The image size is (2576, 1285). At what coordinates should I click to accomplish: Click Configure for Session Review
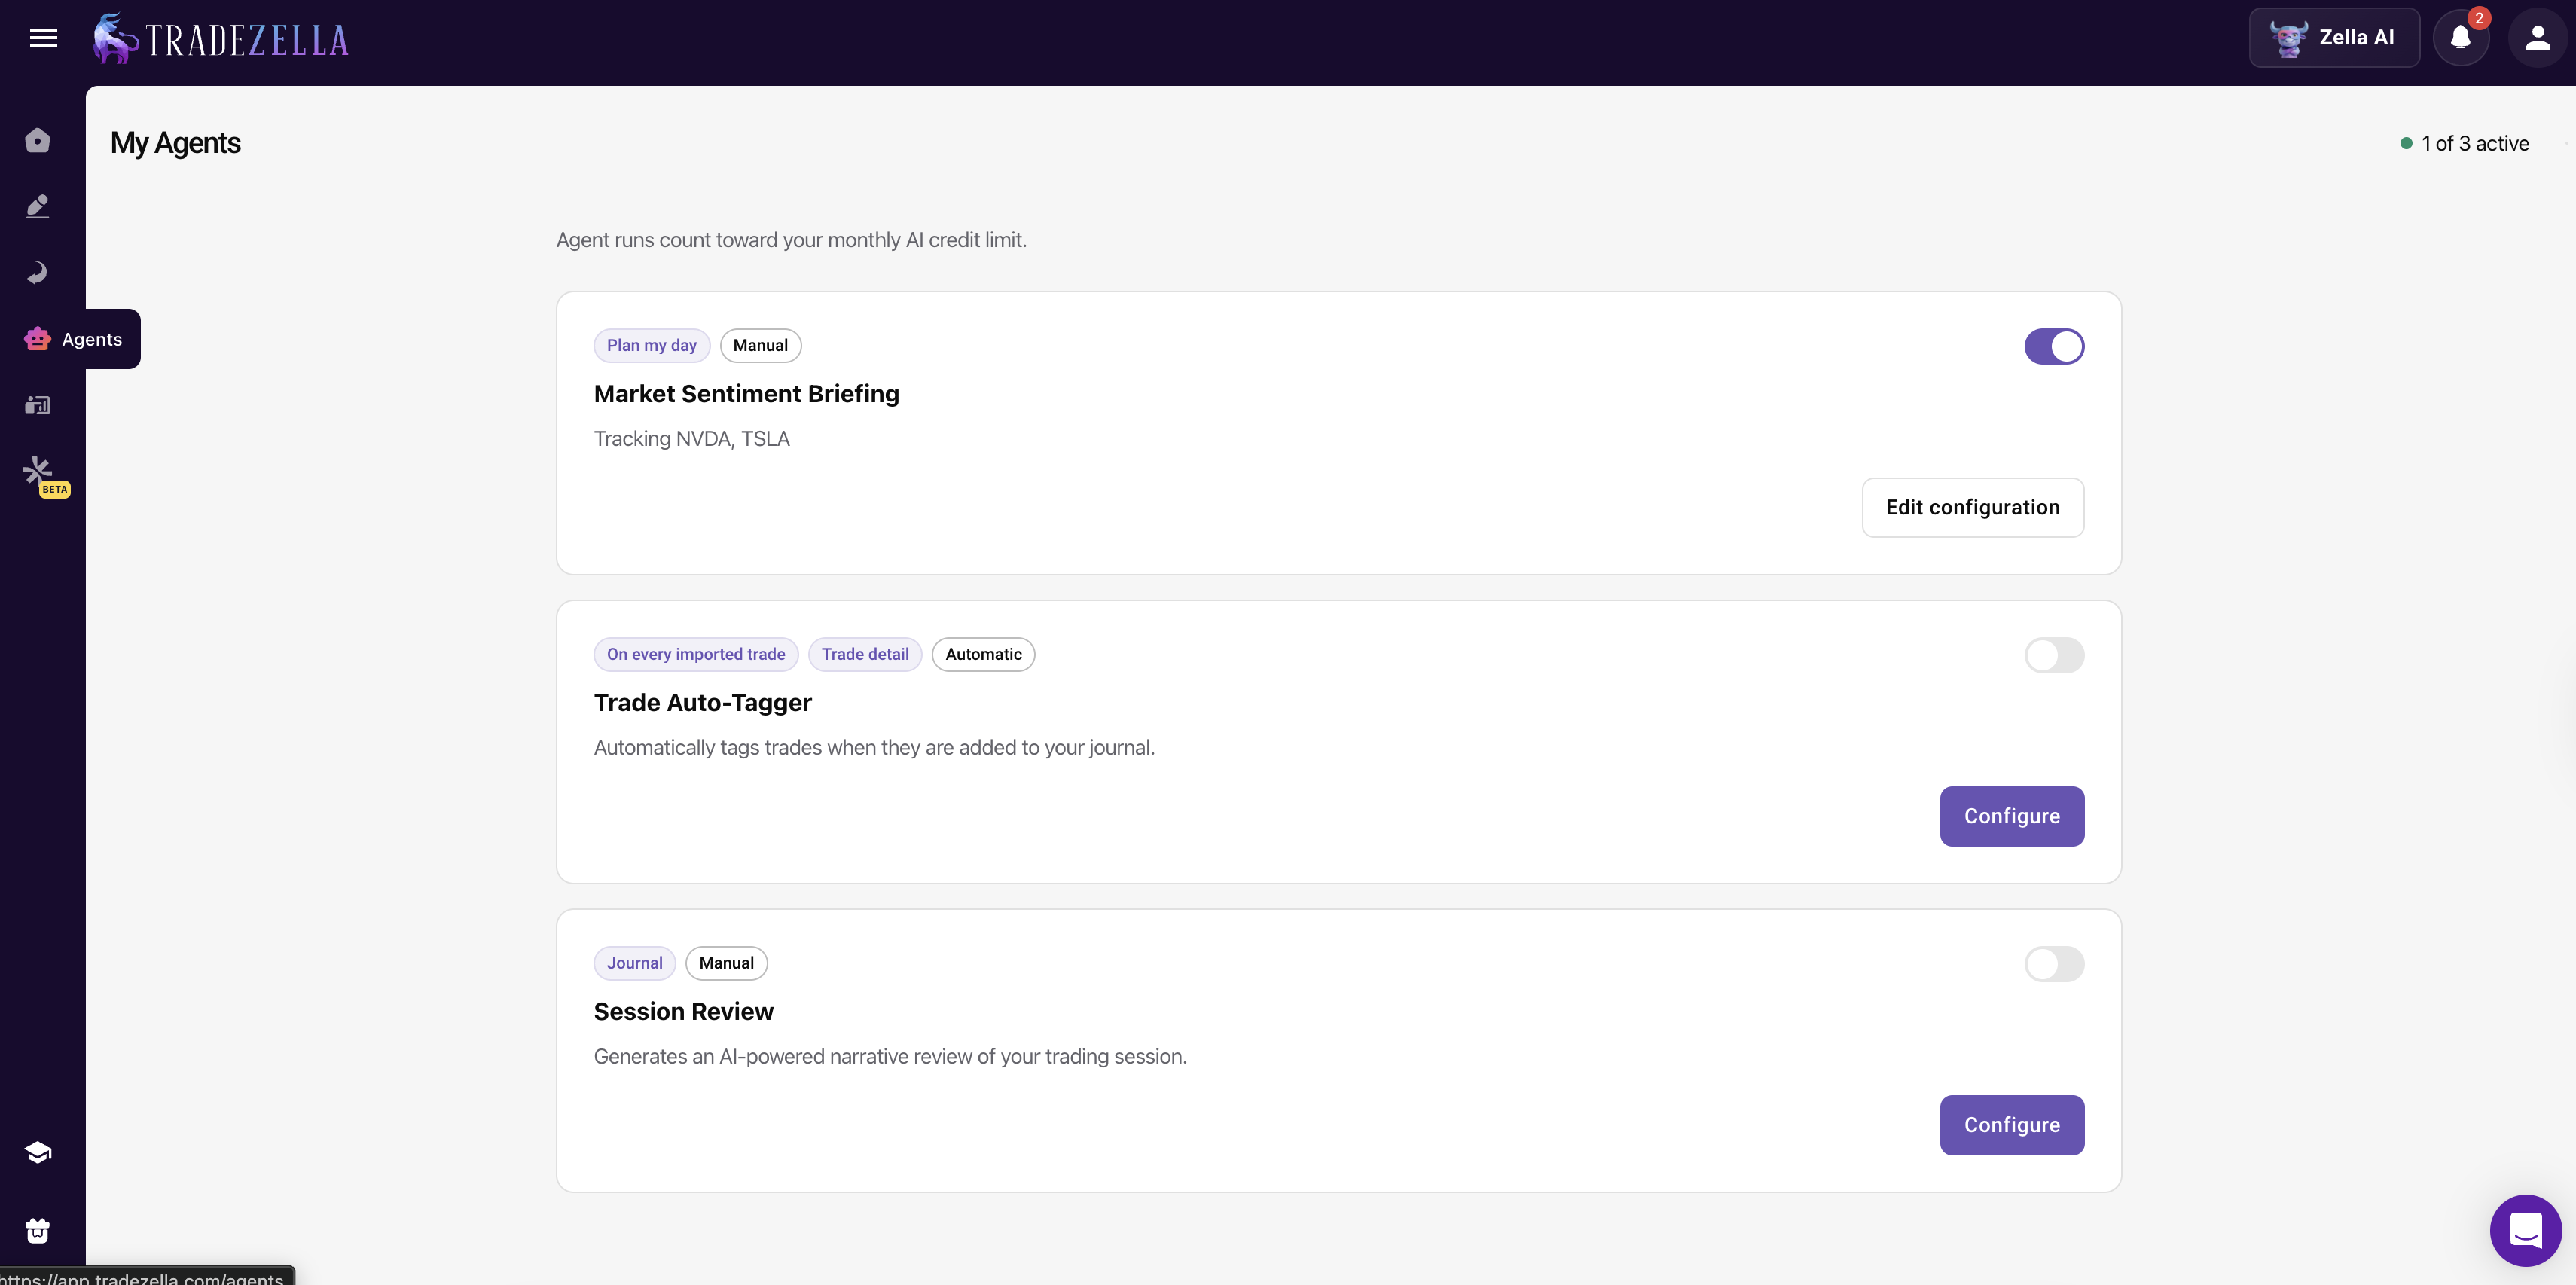coord(2012,1125)
